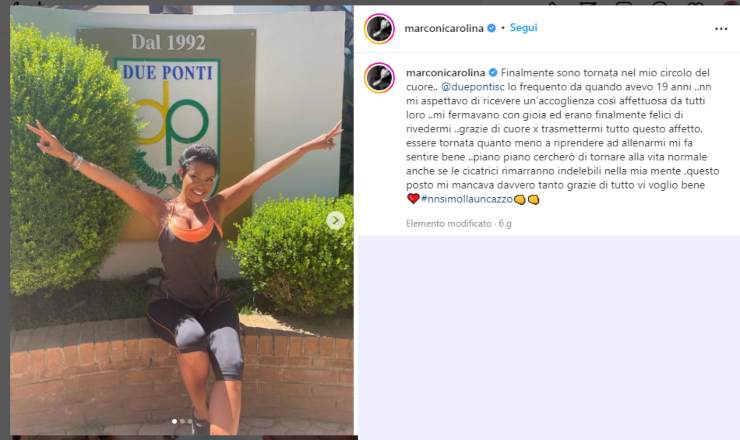Open the #nnsimollauncazzo hashtag
The height and width of the screenshot is (440, 740).
click(x=467, y=199)
